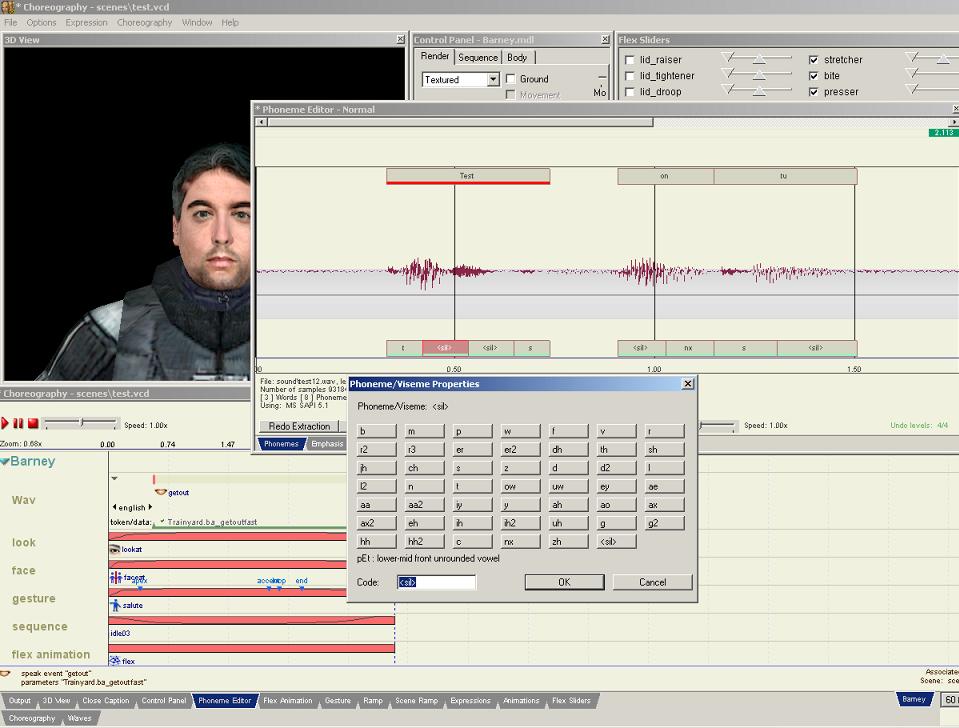959x728 pixels.
Task: Choose the '<sil>' phoneme button in grid
Action: 616,541
